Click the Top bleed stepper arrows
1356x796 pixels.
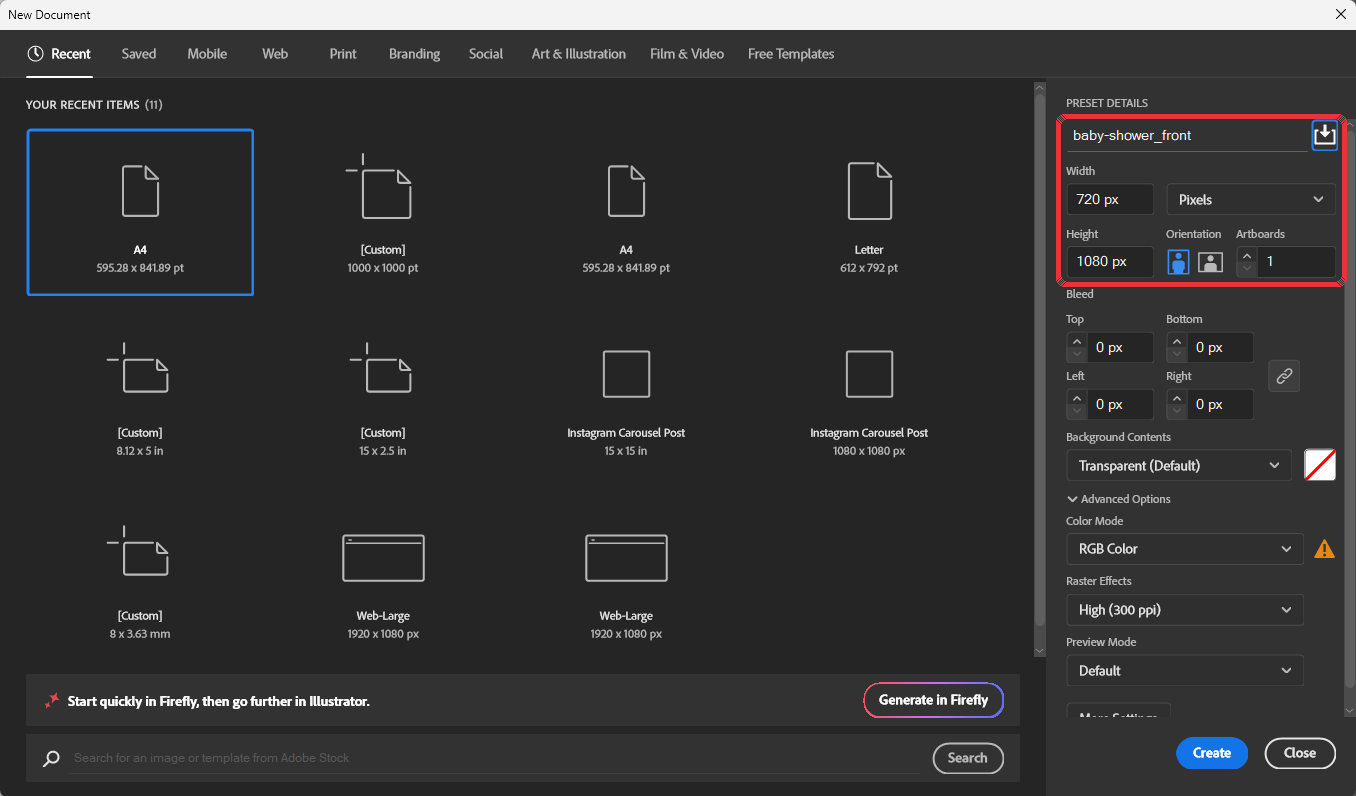(x=1077, y=347)
